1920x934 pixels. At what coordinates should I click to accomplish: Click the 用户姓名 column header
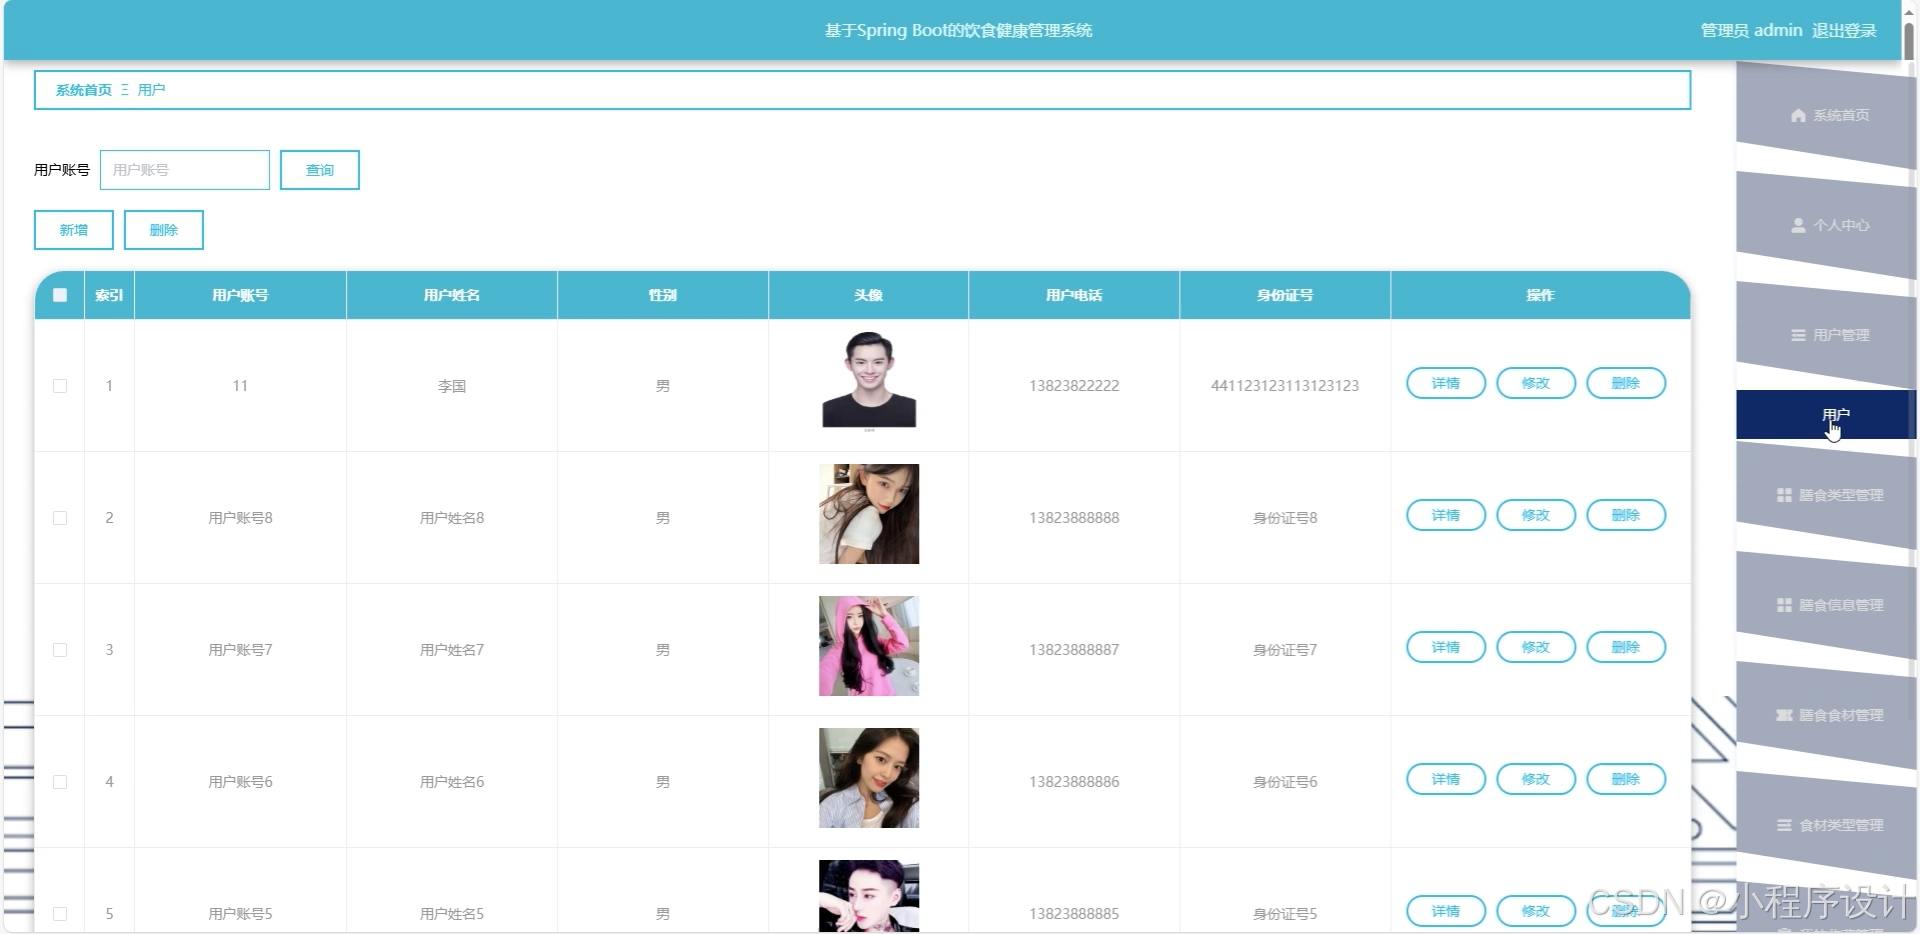[x=452, y=295]
